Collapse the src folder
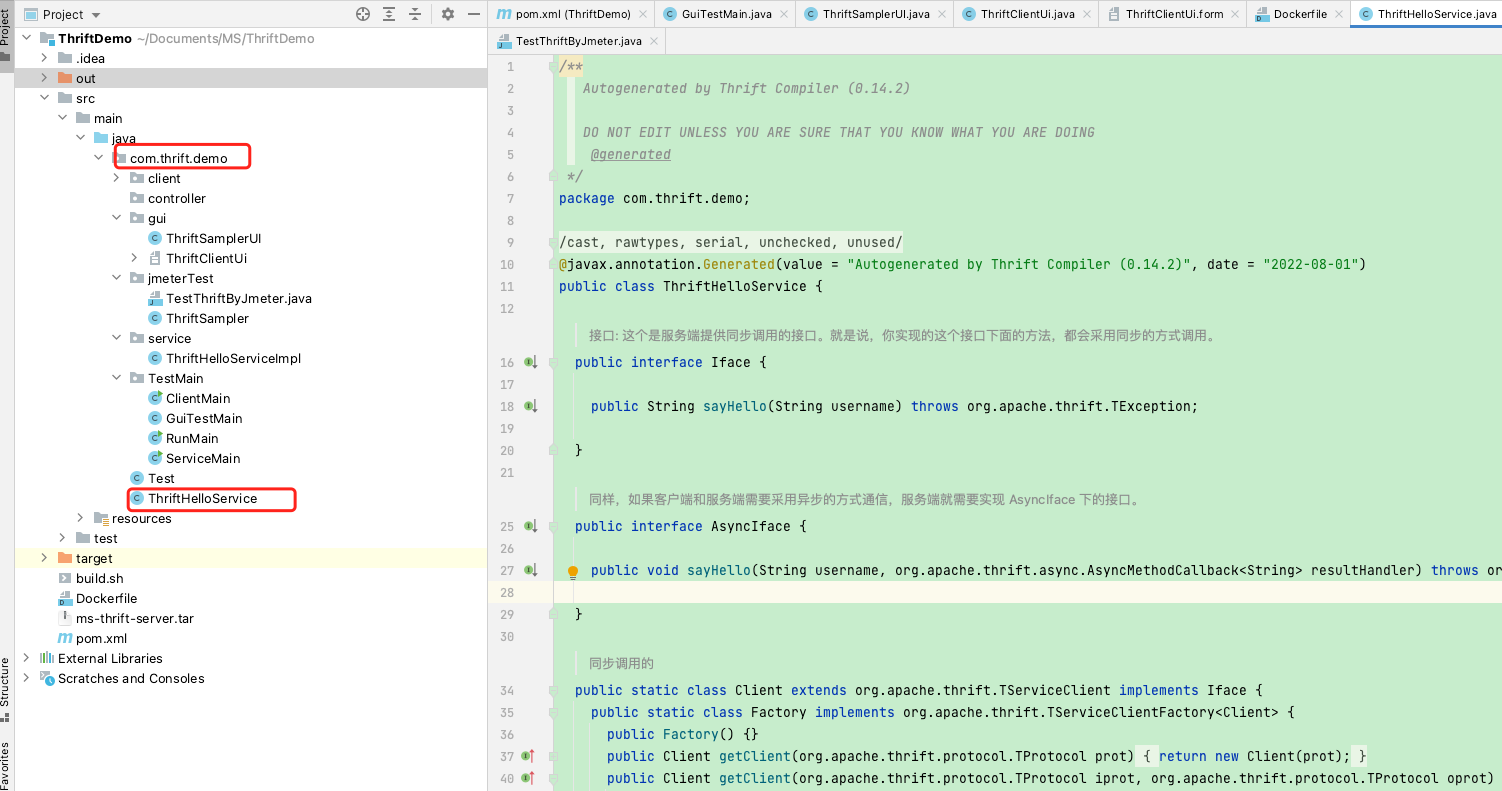The width and height of the screenshot is (1502, 791). coord(44,98)
